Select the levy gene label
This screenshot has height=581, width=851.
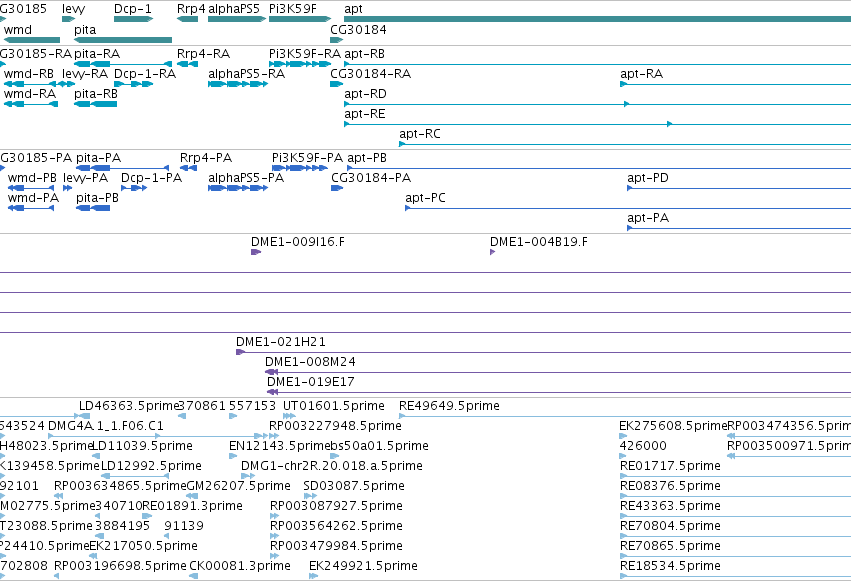click(73, 9)
